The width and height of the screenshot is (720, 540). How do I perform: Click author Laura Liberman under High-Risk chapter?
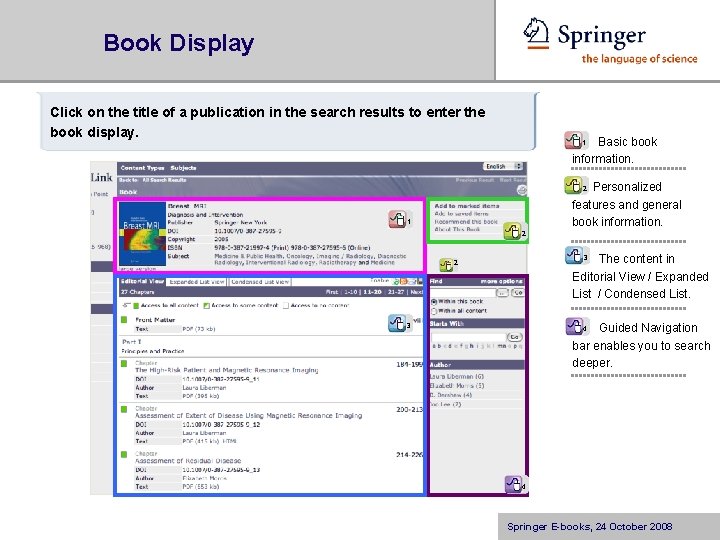[204, 388]
